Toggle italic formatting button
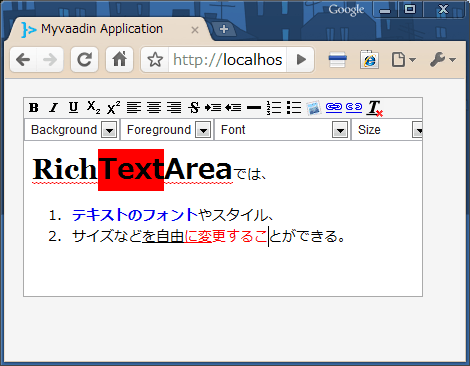 coord(54,108)
